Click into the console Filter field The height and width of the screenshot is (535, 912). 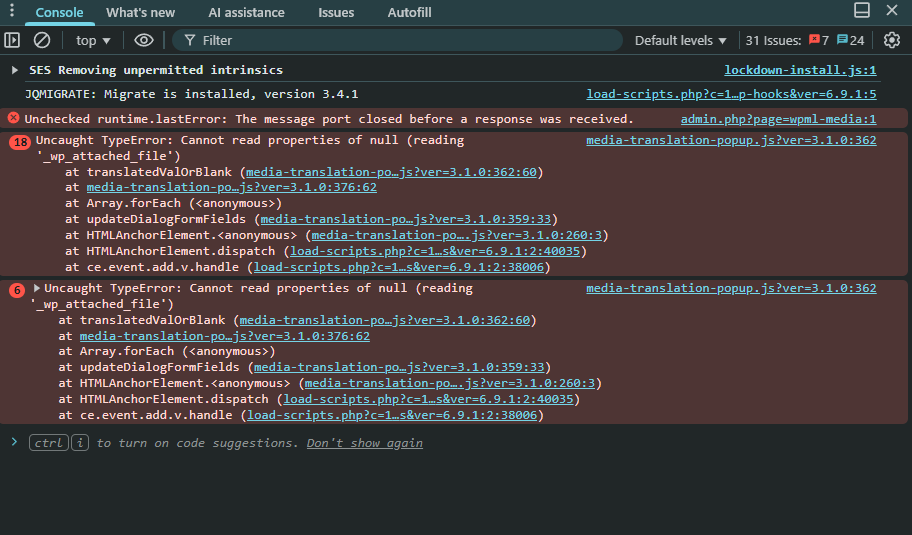coord(400,40)
